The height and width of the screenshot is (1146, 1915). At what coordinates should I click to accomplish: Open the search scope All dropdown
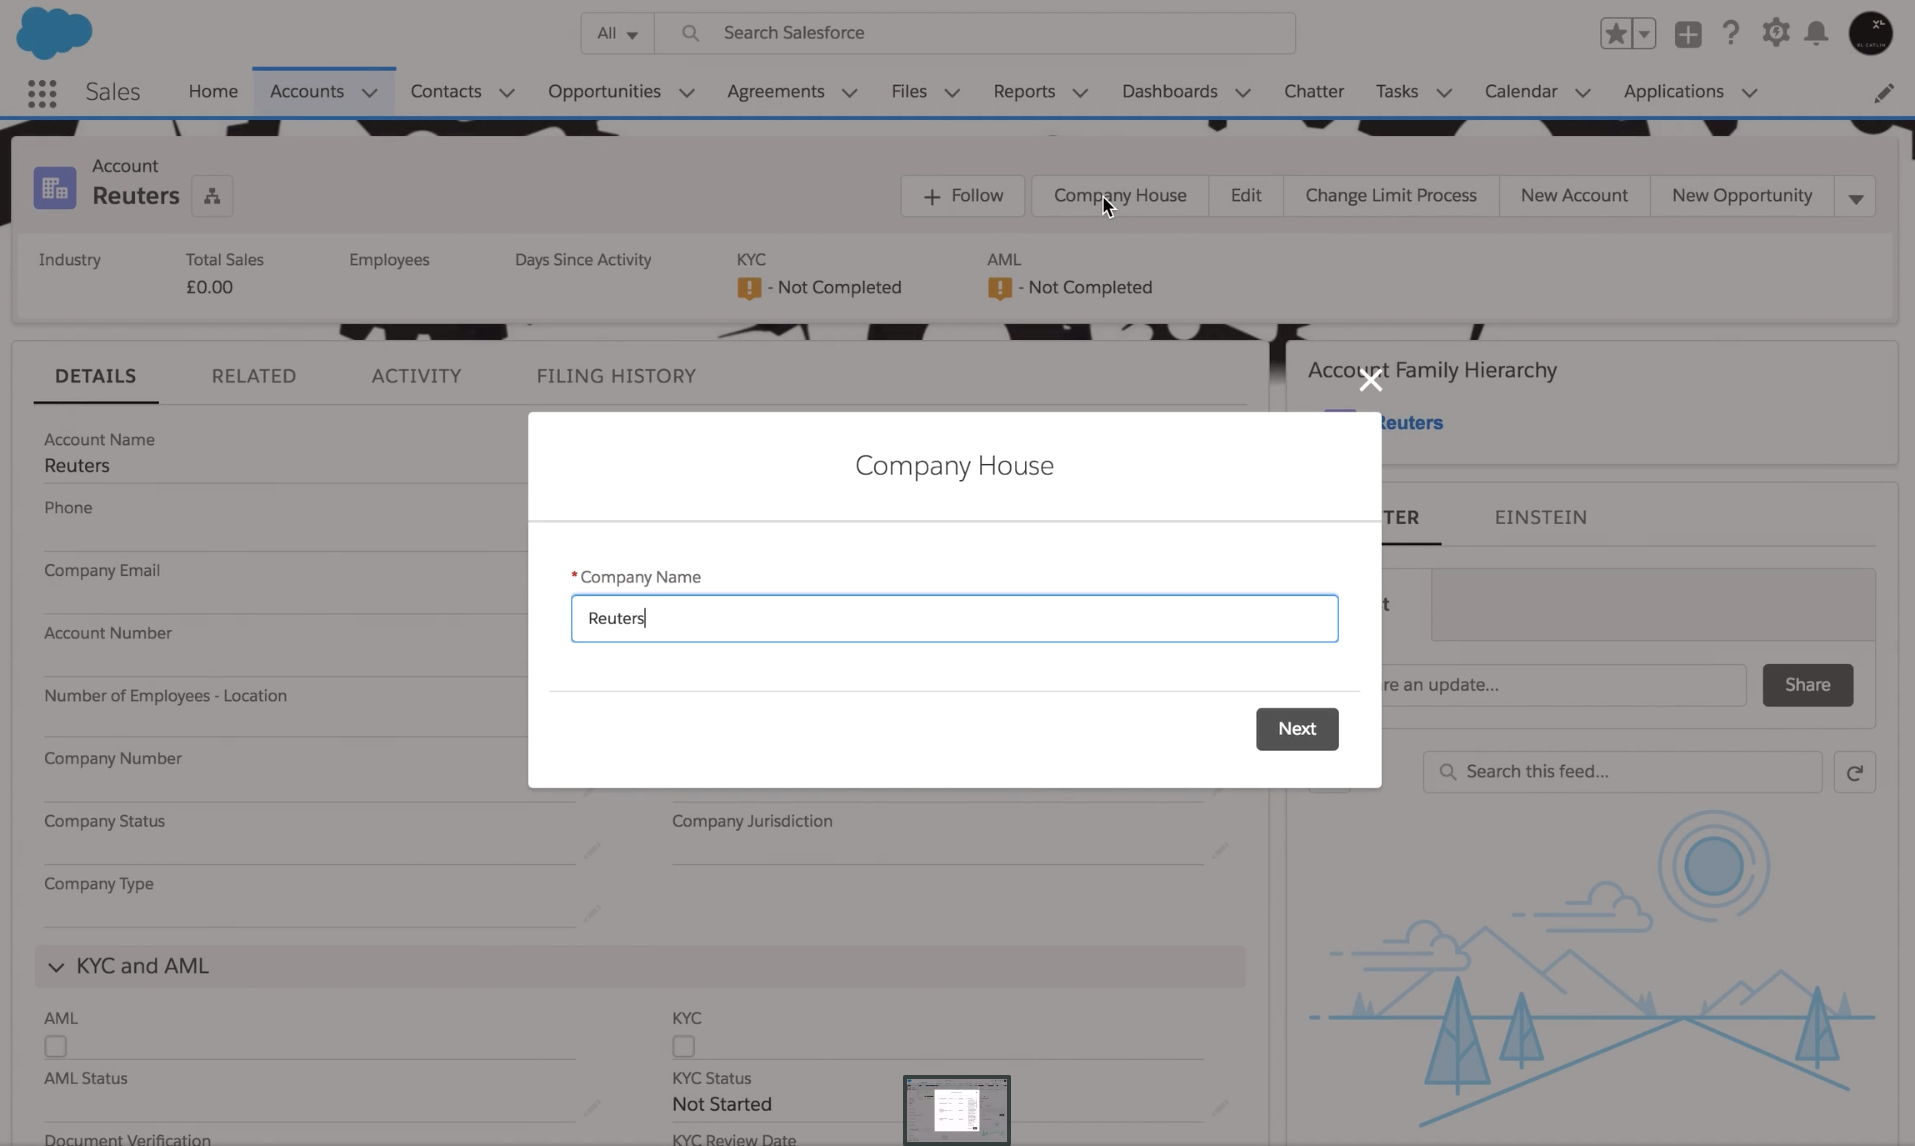(617, 33)
